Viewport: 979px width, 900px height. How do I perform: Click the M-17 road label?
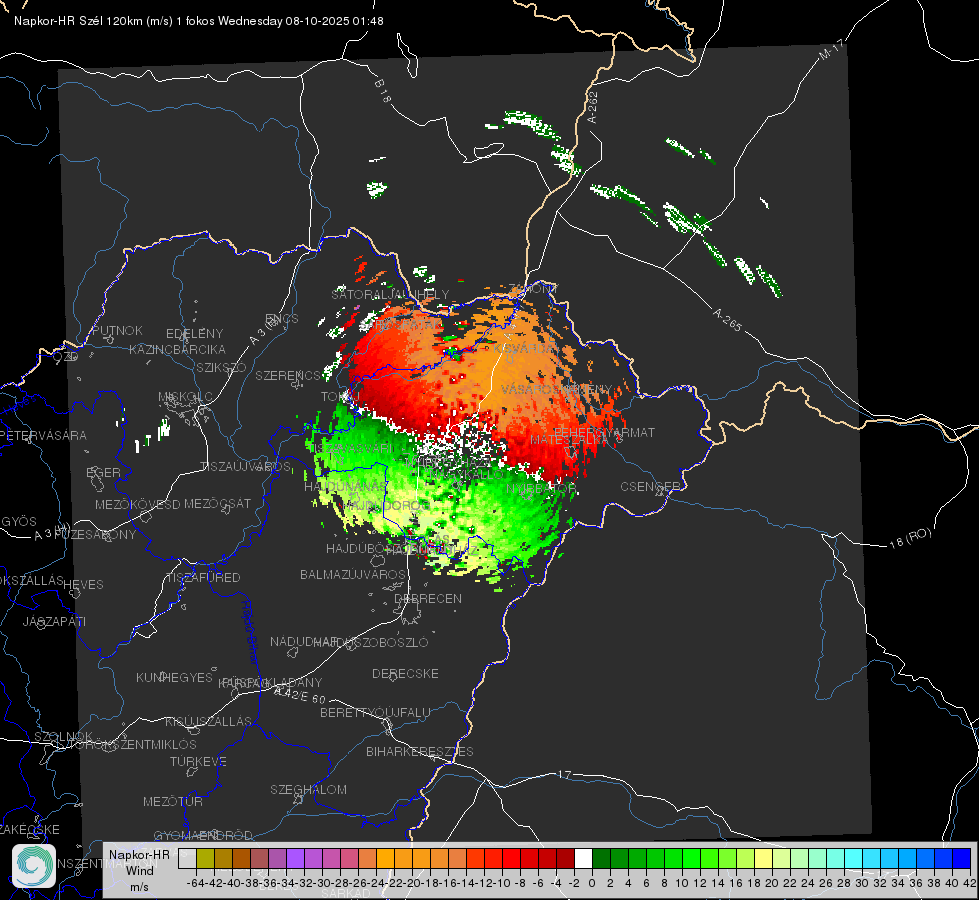coord(831,50)
